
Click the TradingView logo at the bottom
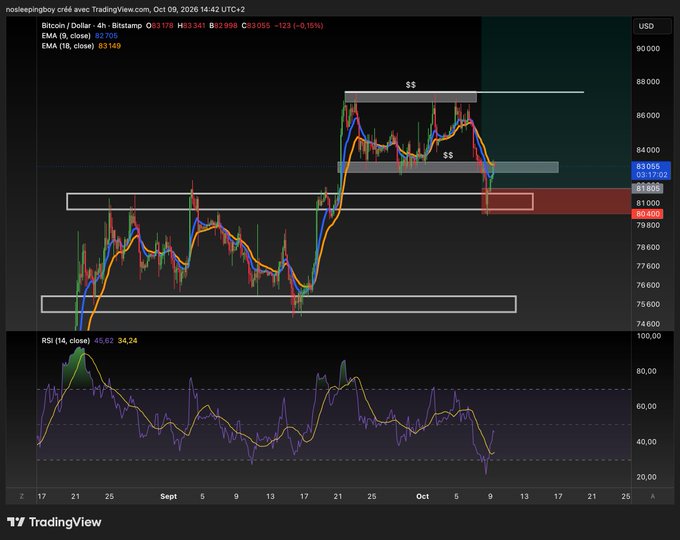[54, 522]
